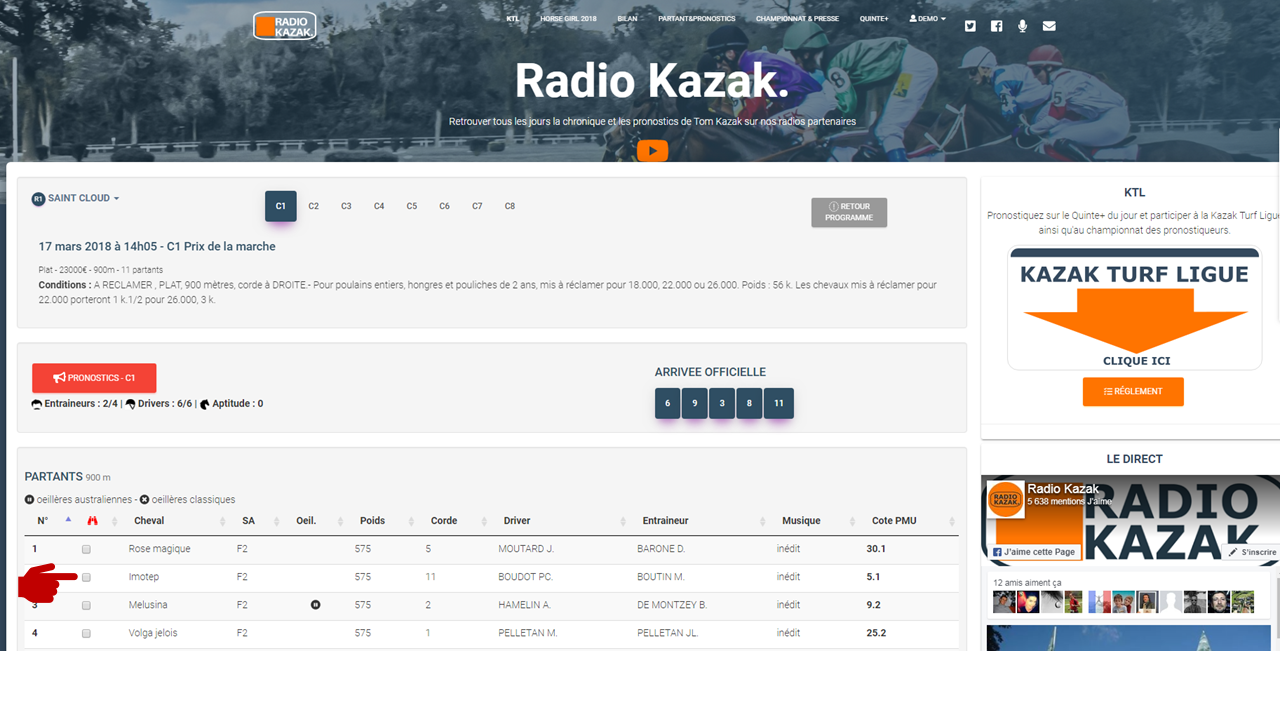Switch to race tab C2
This screenshot has width=1280, height=720.
[313, 206]
